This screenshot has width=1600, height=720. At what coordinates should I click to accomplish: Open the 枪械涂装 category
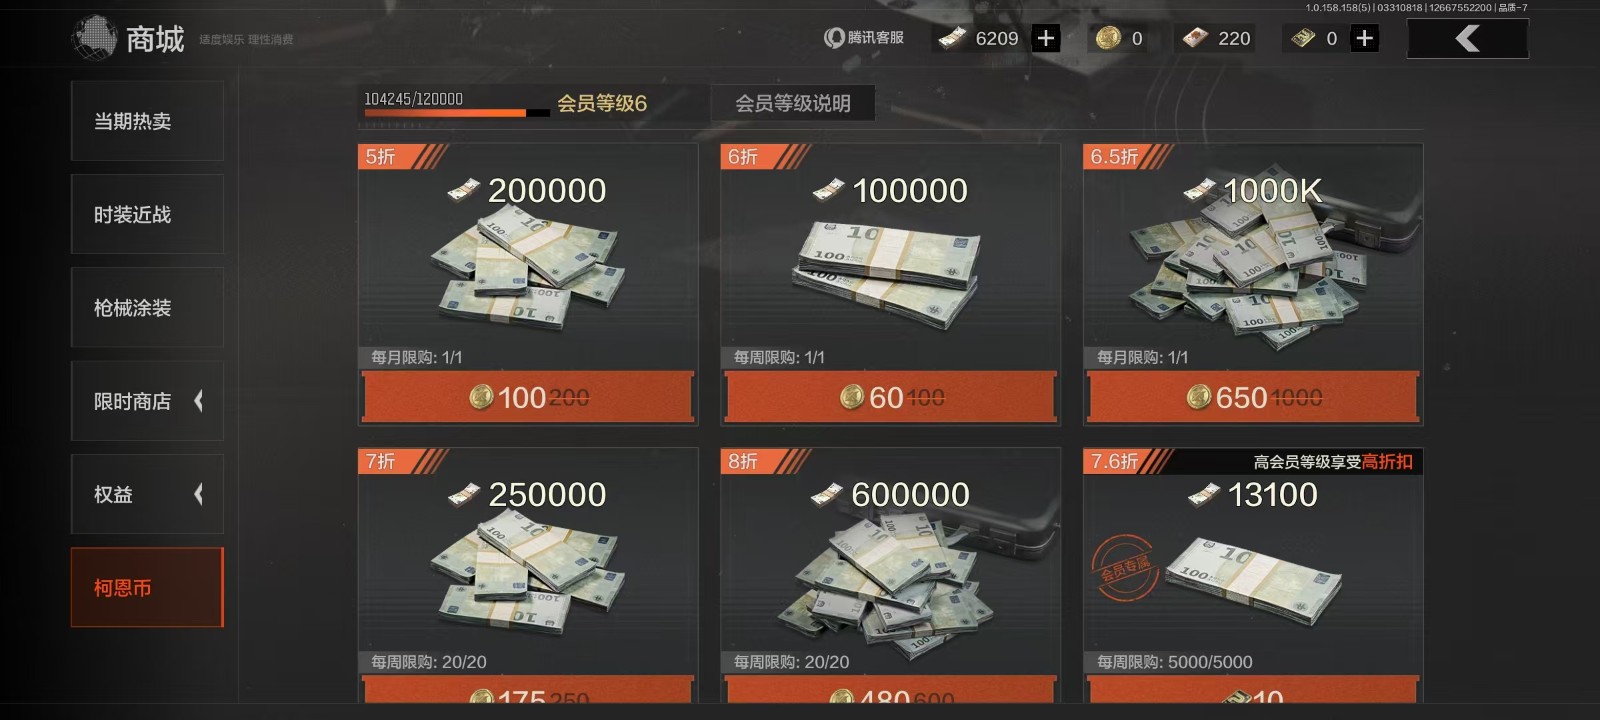point(147,307)
